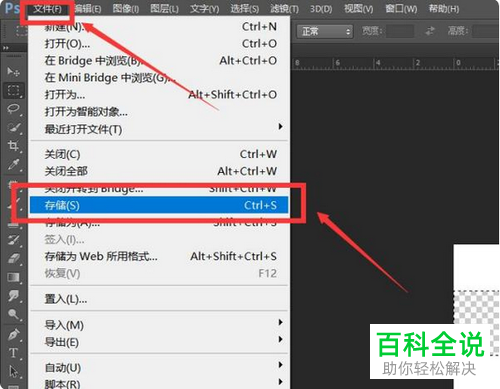
Task: Expand the 导出(E) submenu
Action: click(x=159, y=342)
